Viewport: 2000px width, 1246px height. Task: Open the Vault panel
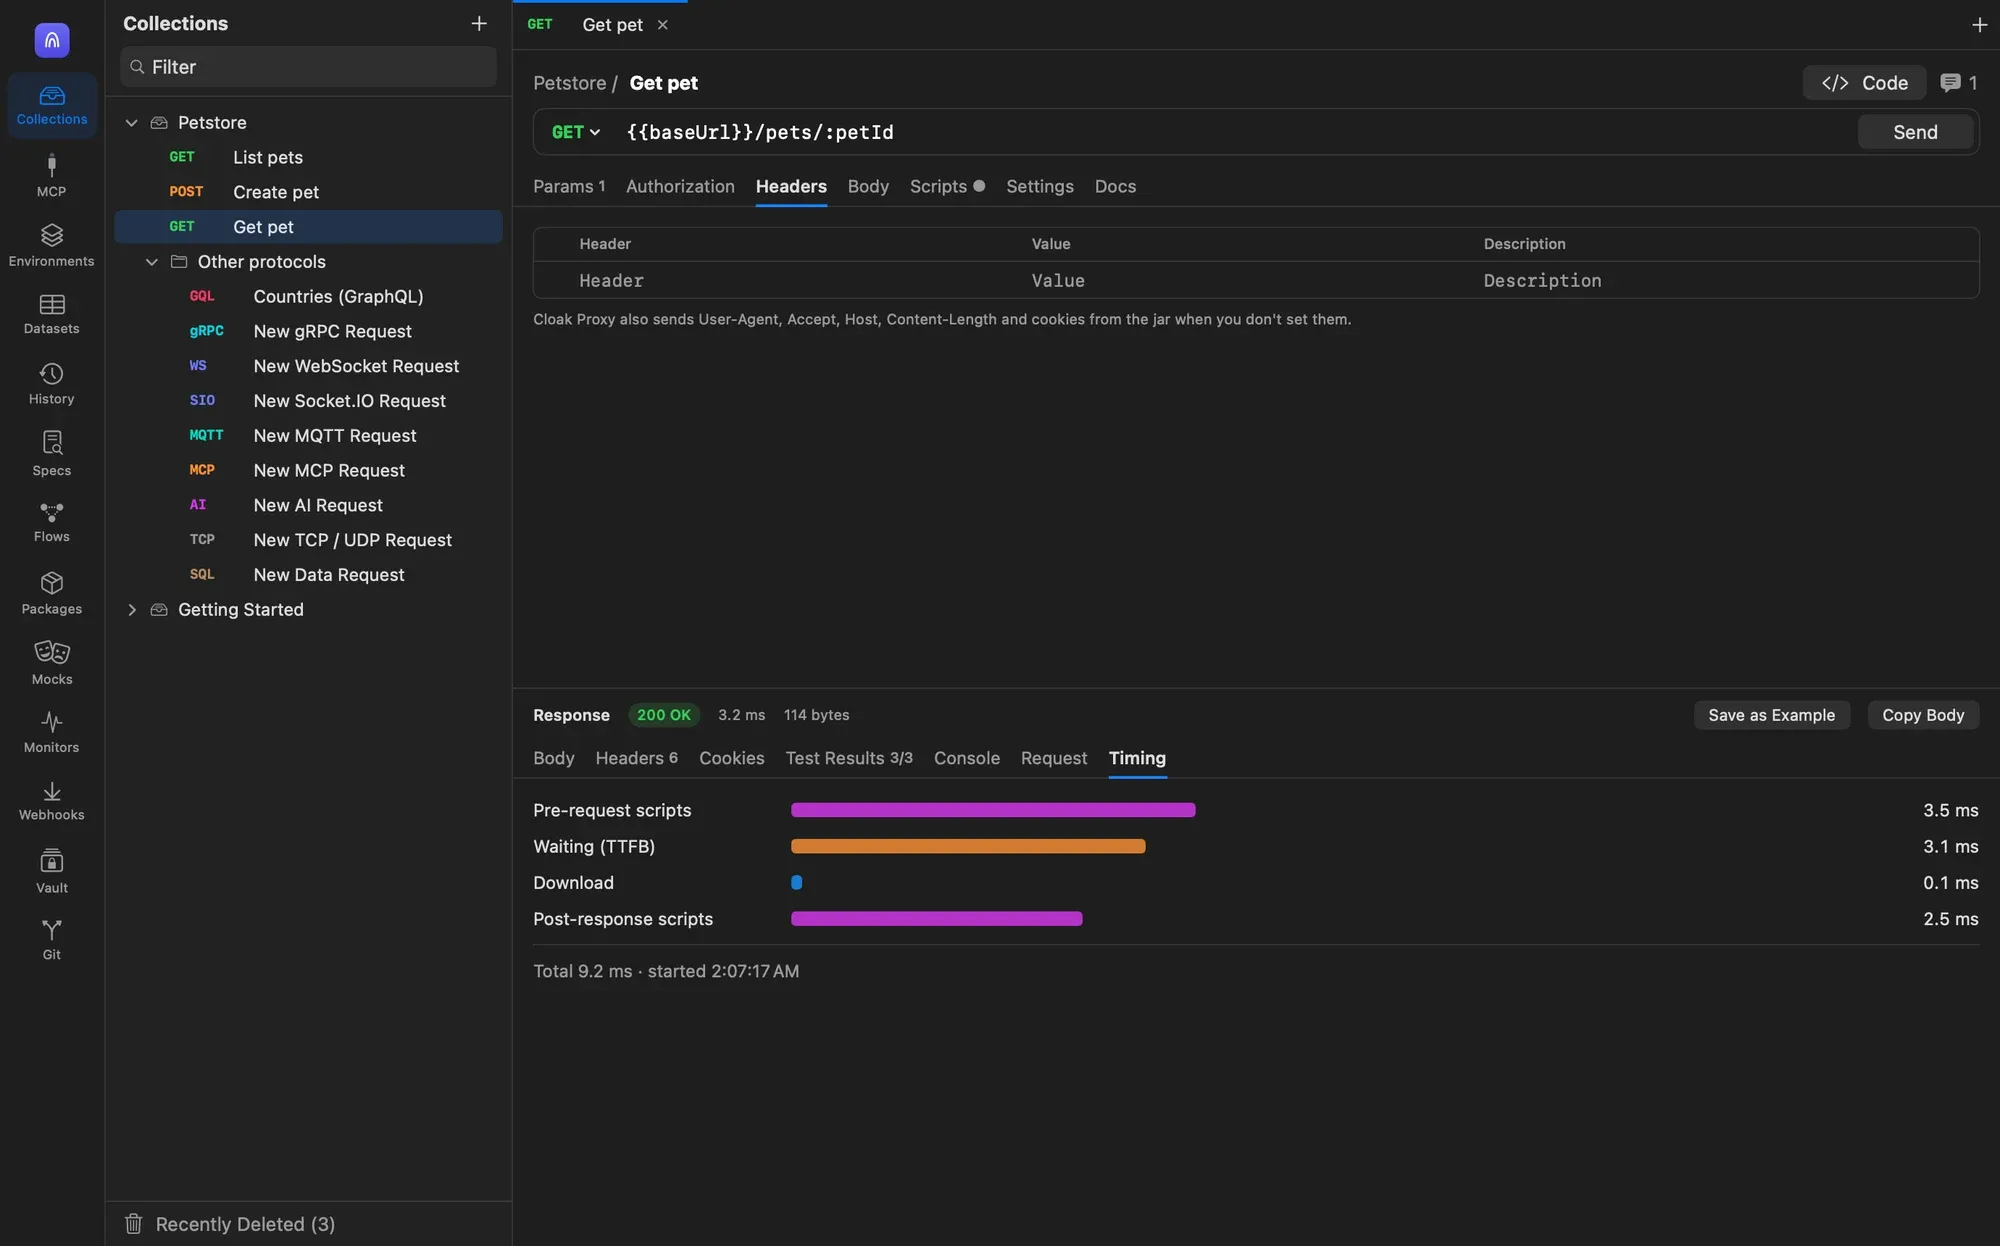(52, 871)
